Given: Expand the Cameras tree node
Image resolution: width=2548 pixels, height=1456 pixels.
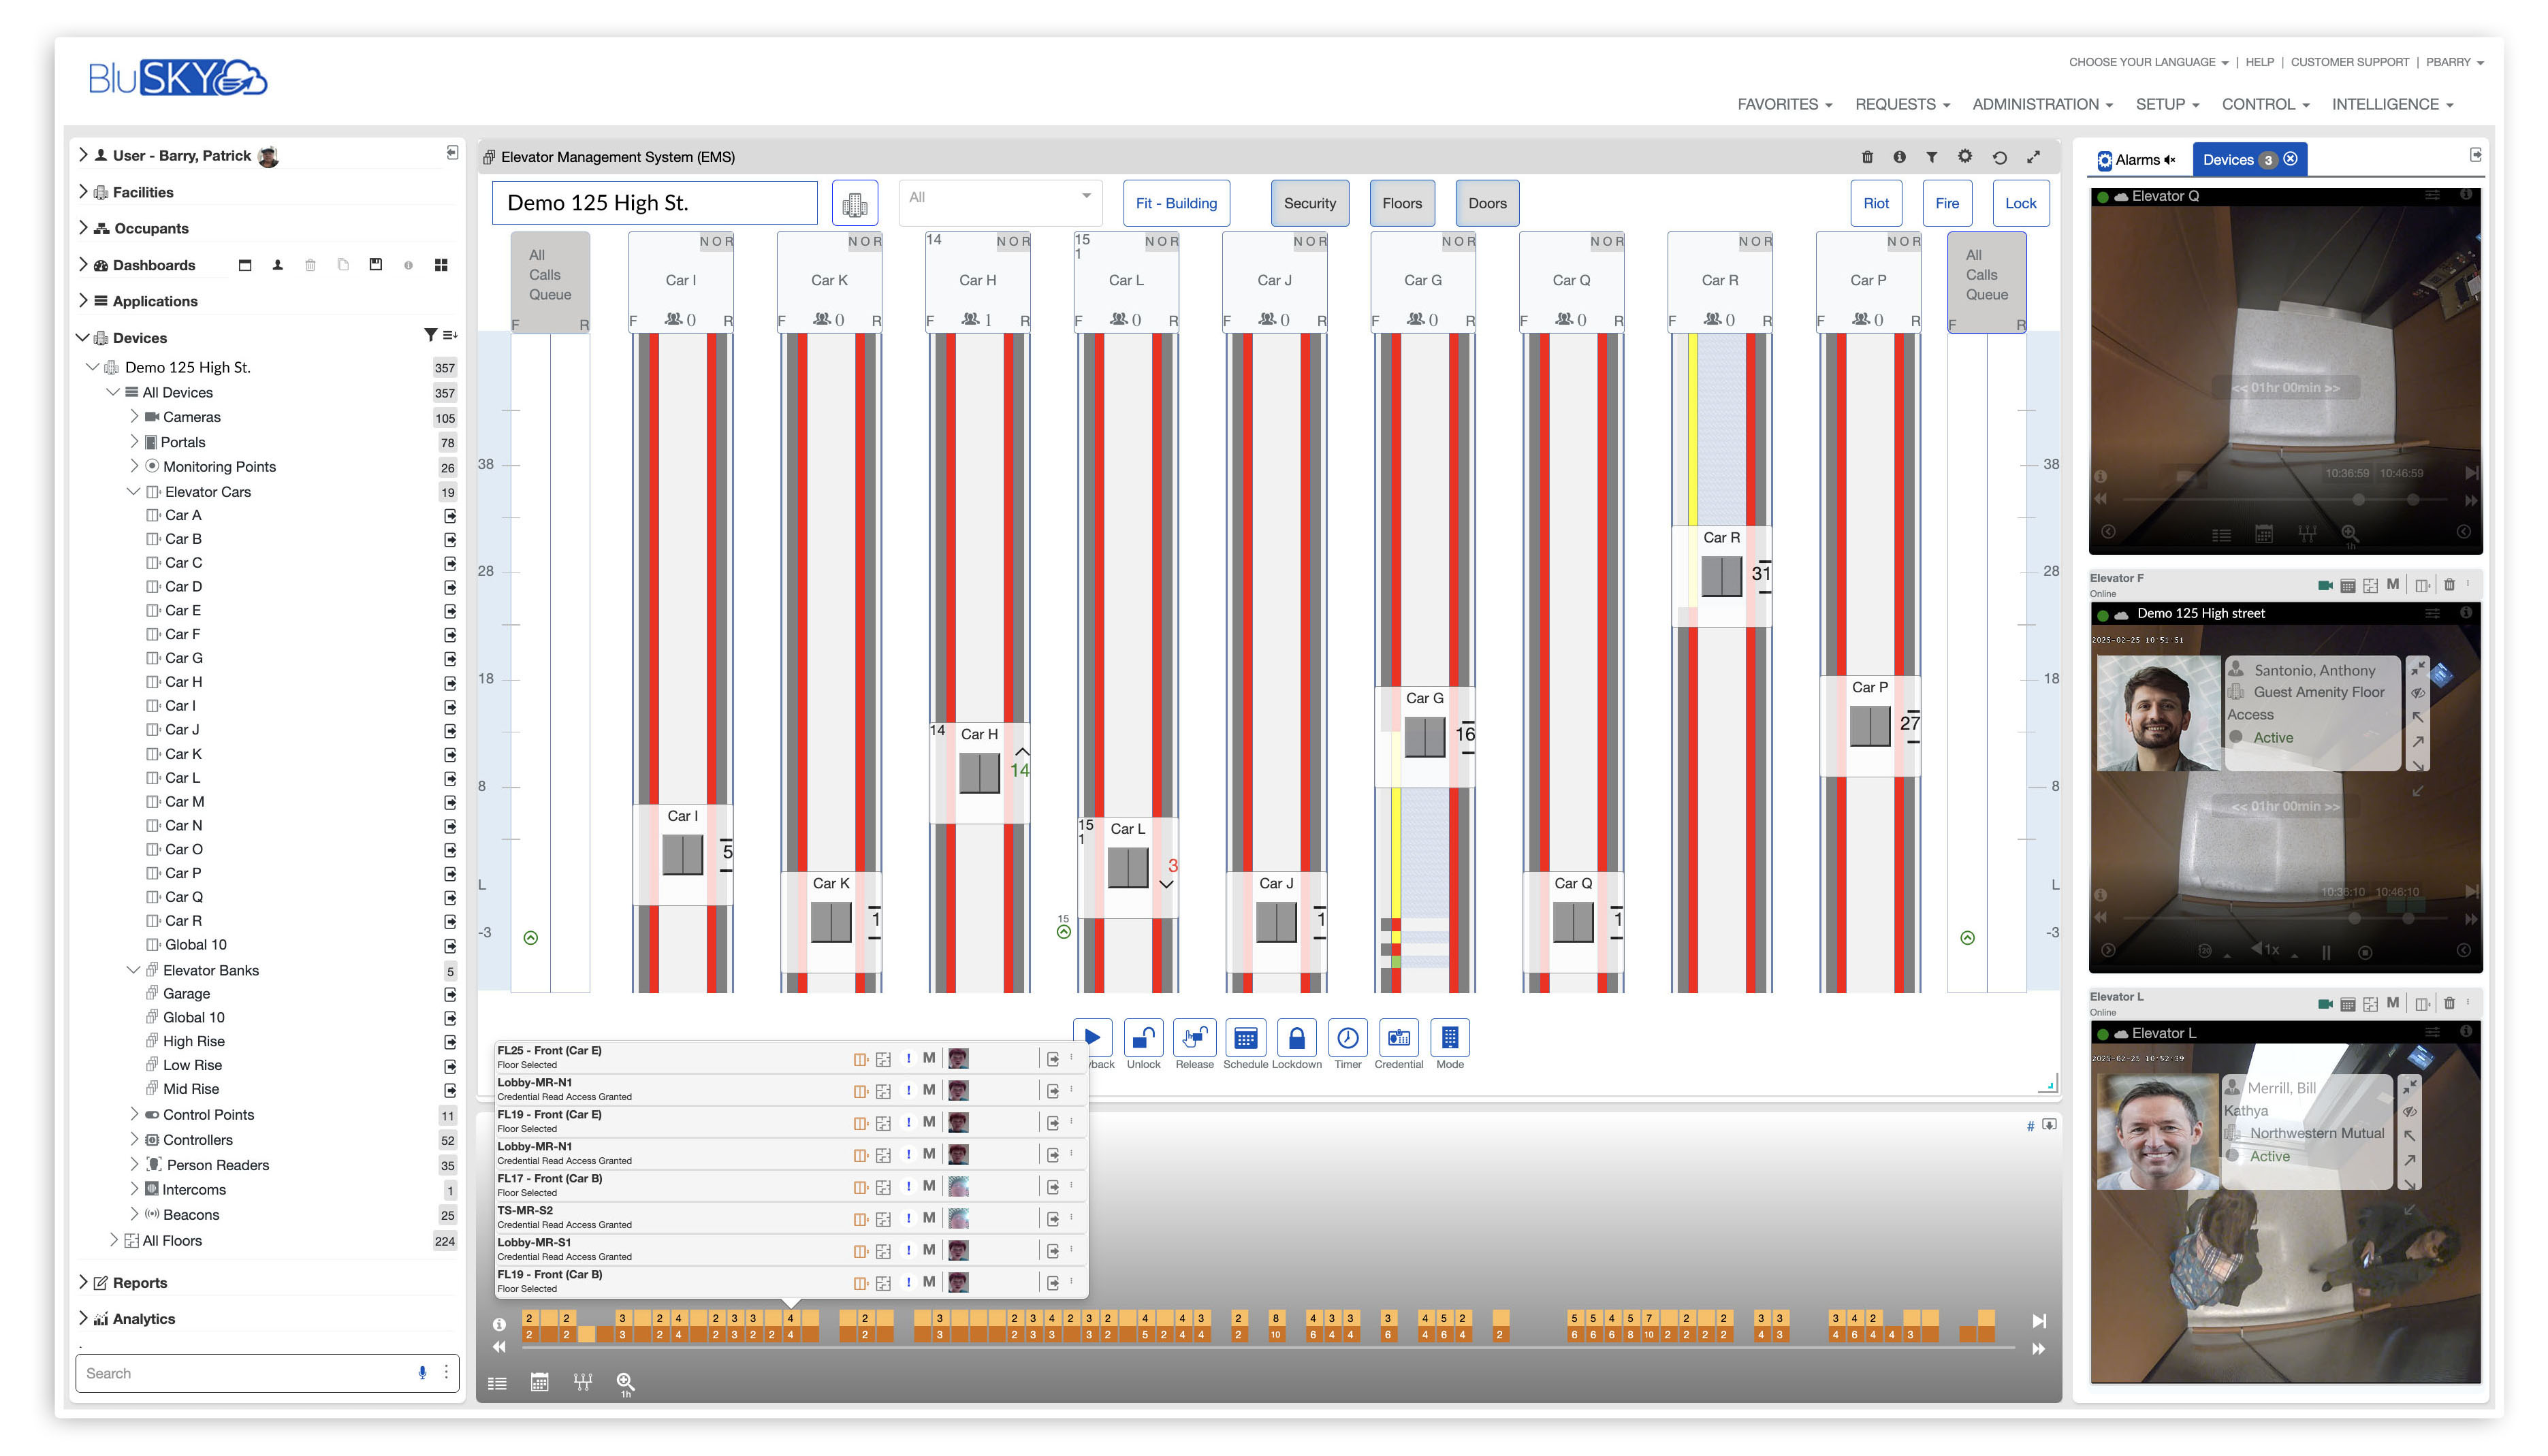Looking at the screenshot, I should pos(134,417).
